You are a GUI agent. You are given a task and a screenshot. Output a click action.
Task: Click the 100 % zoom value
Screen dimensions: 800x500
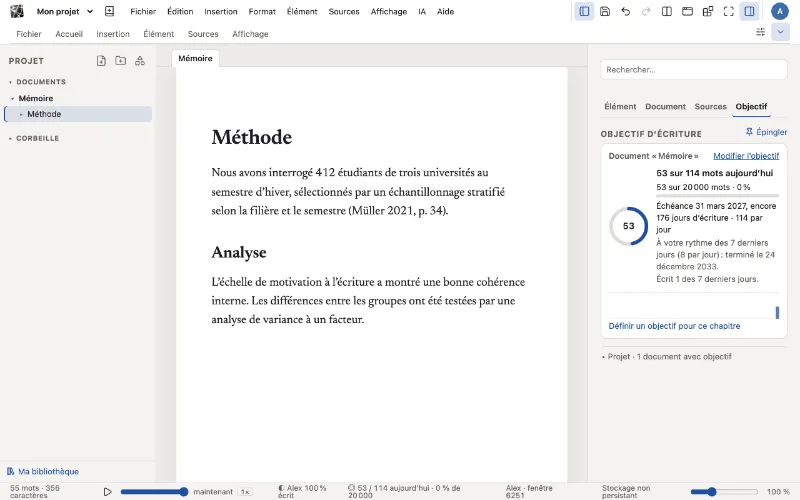[778, 492]
